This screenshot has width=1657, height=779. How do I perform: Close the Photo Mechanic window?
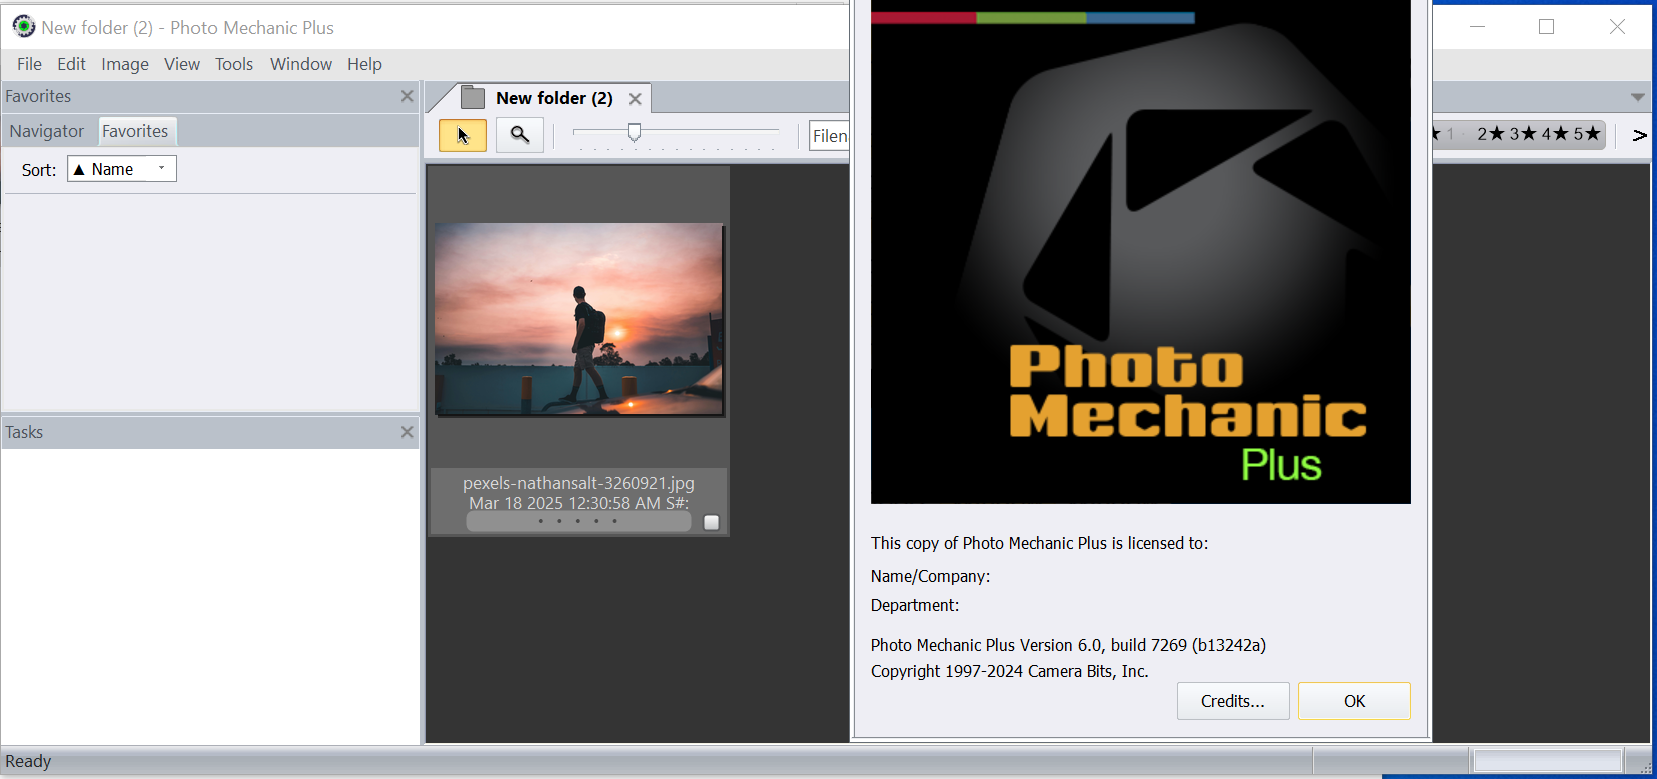[1617, 27]
